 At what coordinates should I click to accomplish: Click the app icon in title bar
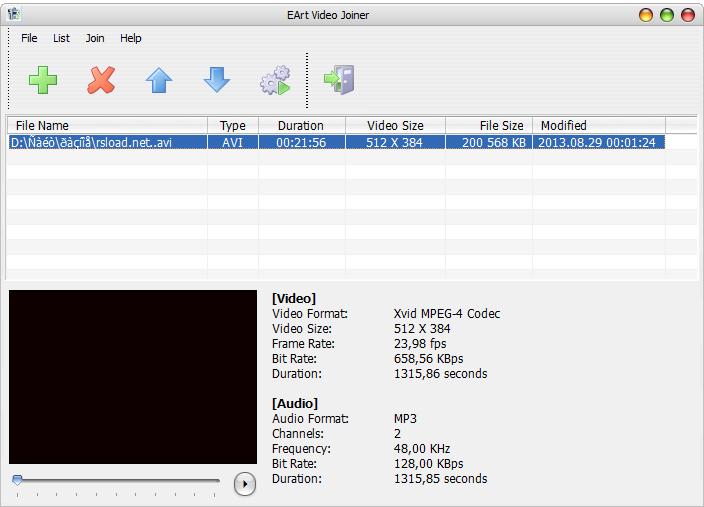14,14
